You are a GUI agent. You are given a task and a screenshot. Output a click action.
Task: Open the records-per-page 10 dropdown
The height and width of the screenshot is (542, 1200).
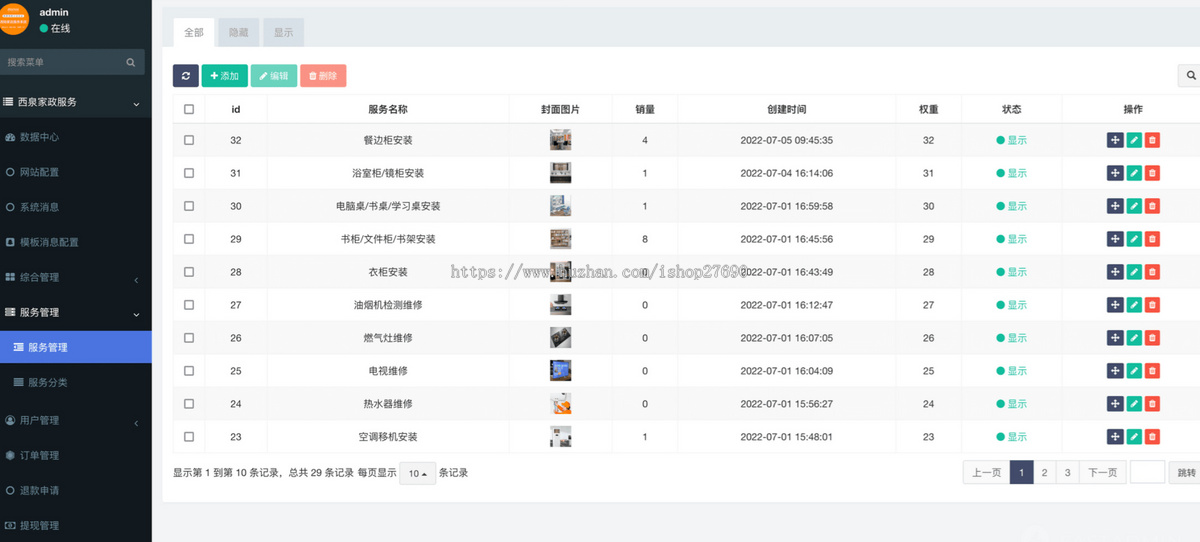417,473
